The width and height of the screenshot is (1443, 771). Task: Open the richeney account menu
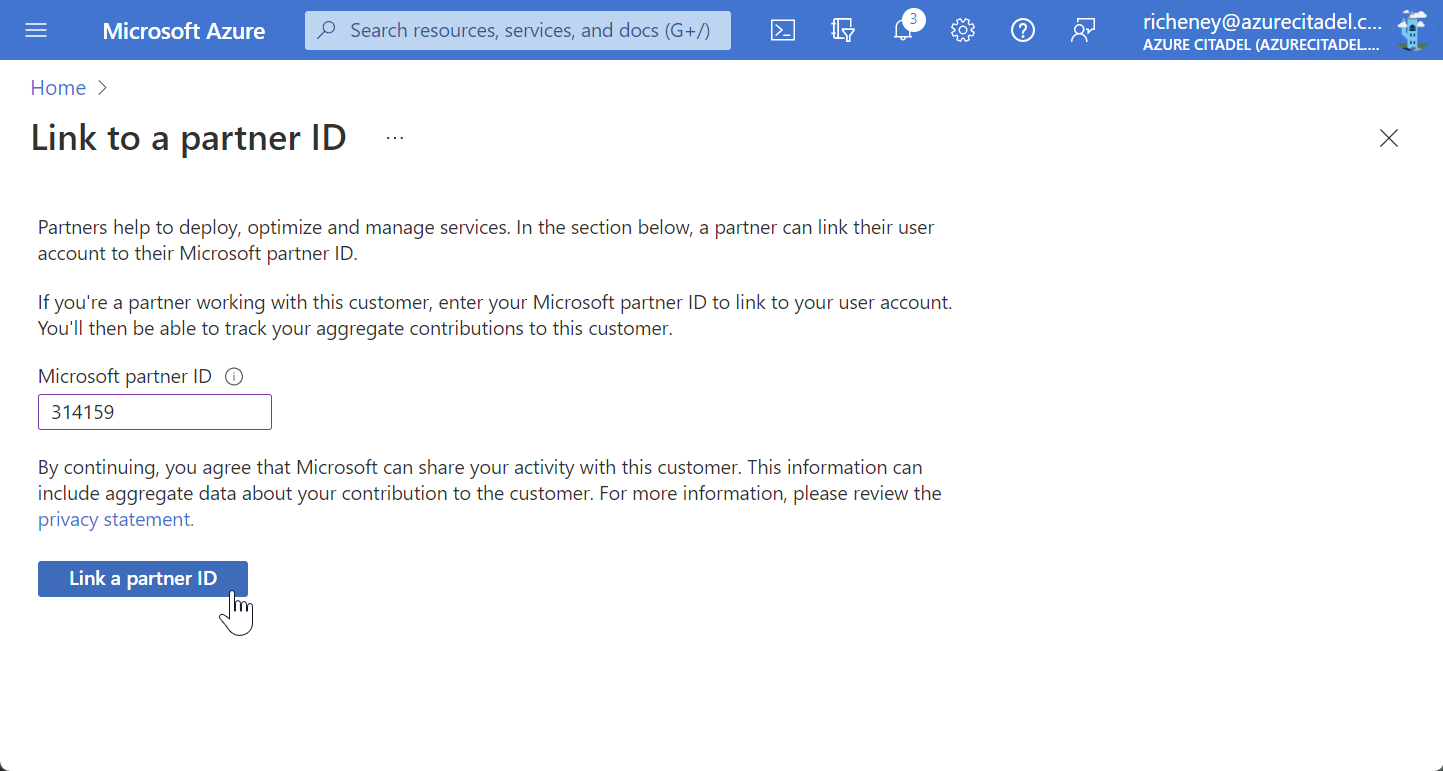pos(1260,30)
